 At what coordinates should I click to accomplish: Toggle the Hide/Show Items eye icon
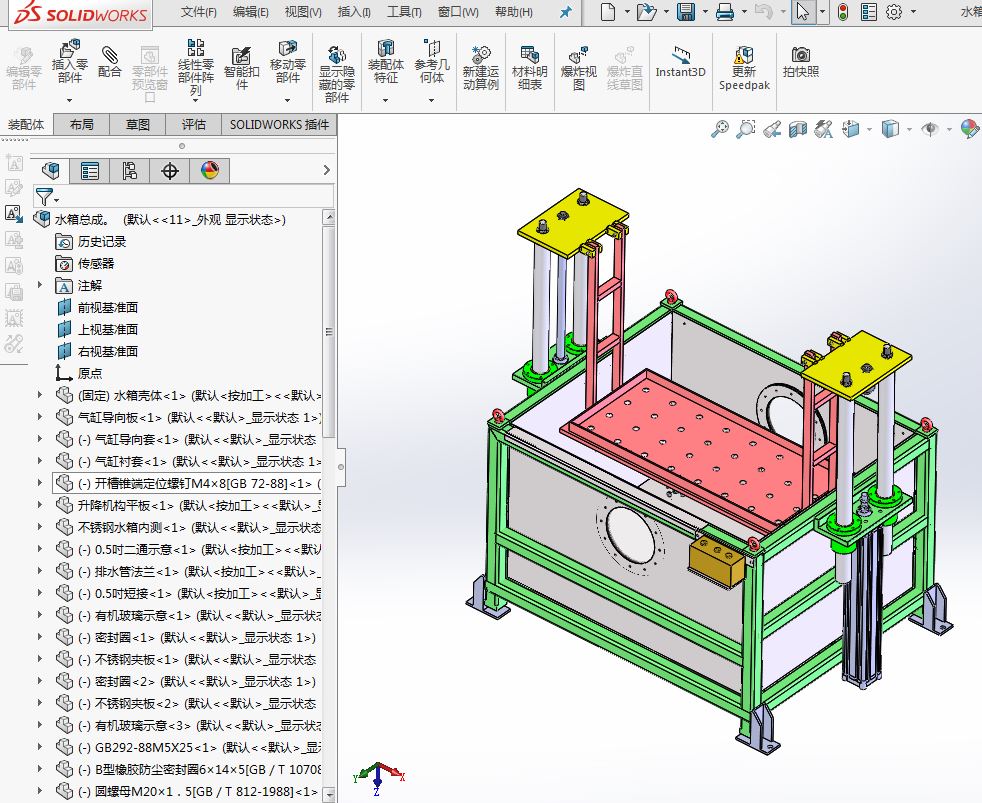(x=930, y=129)
